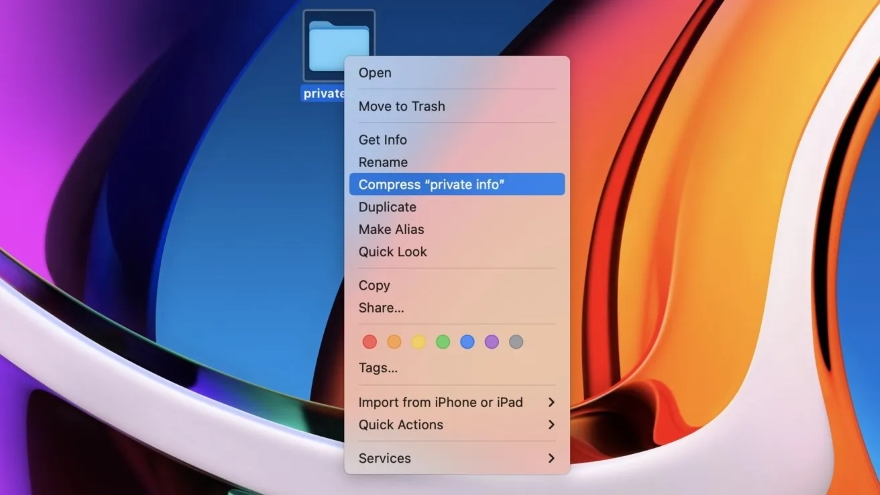The image size is (880, 495).
Task: Apply the yellow tag color
Action: click(x=418, y=342)
